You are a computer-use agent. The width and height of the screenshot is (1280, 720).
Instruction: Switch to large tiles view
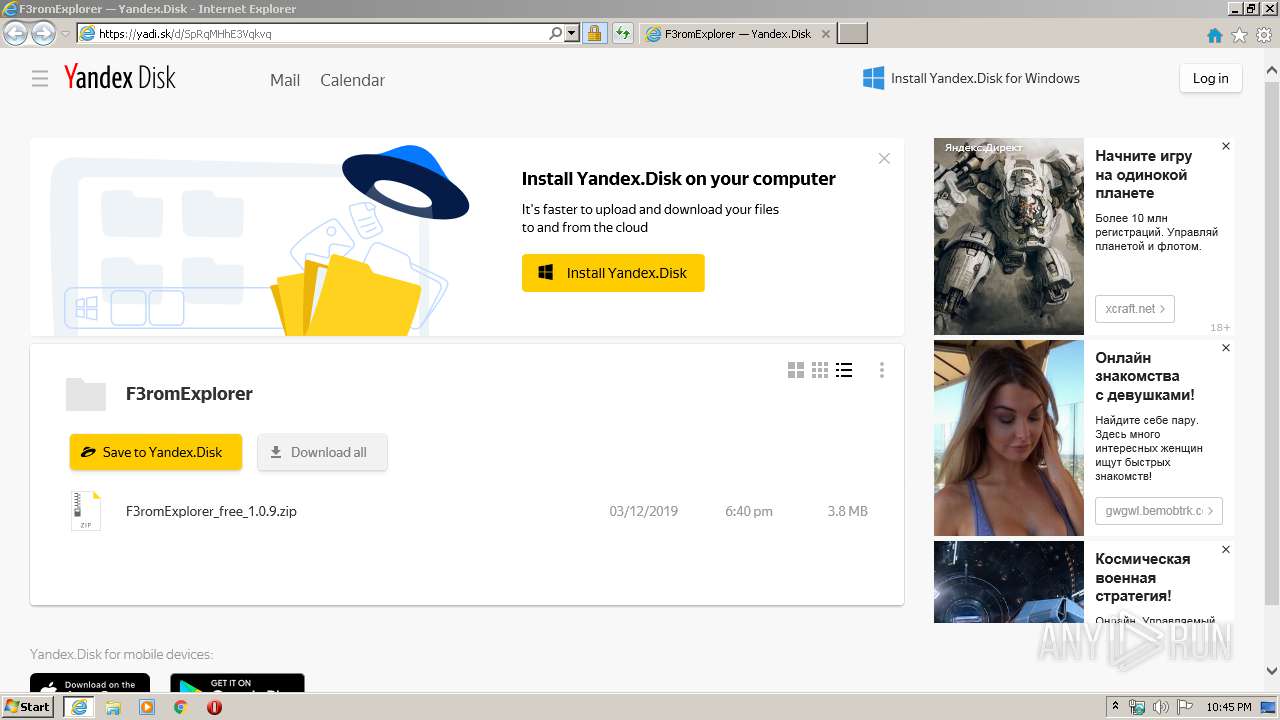(796, 370)
